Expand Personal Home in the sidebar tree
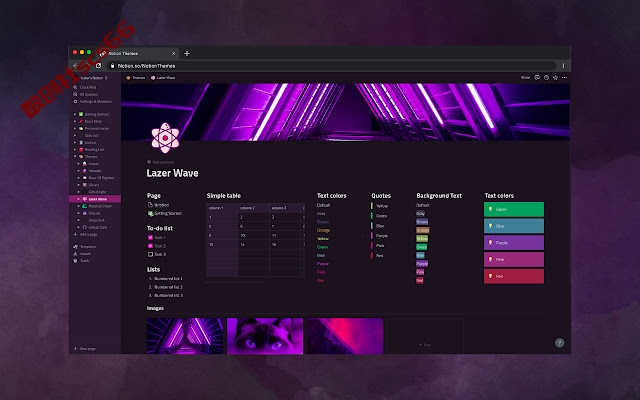 click(x=75, y=128)
